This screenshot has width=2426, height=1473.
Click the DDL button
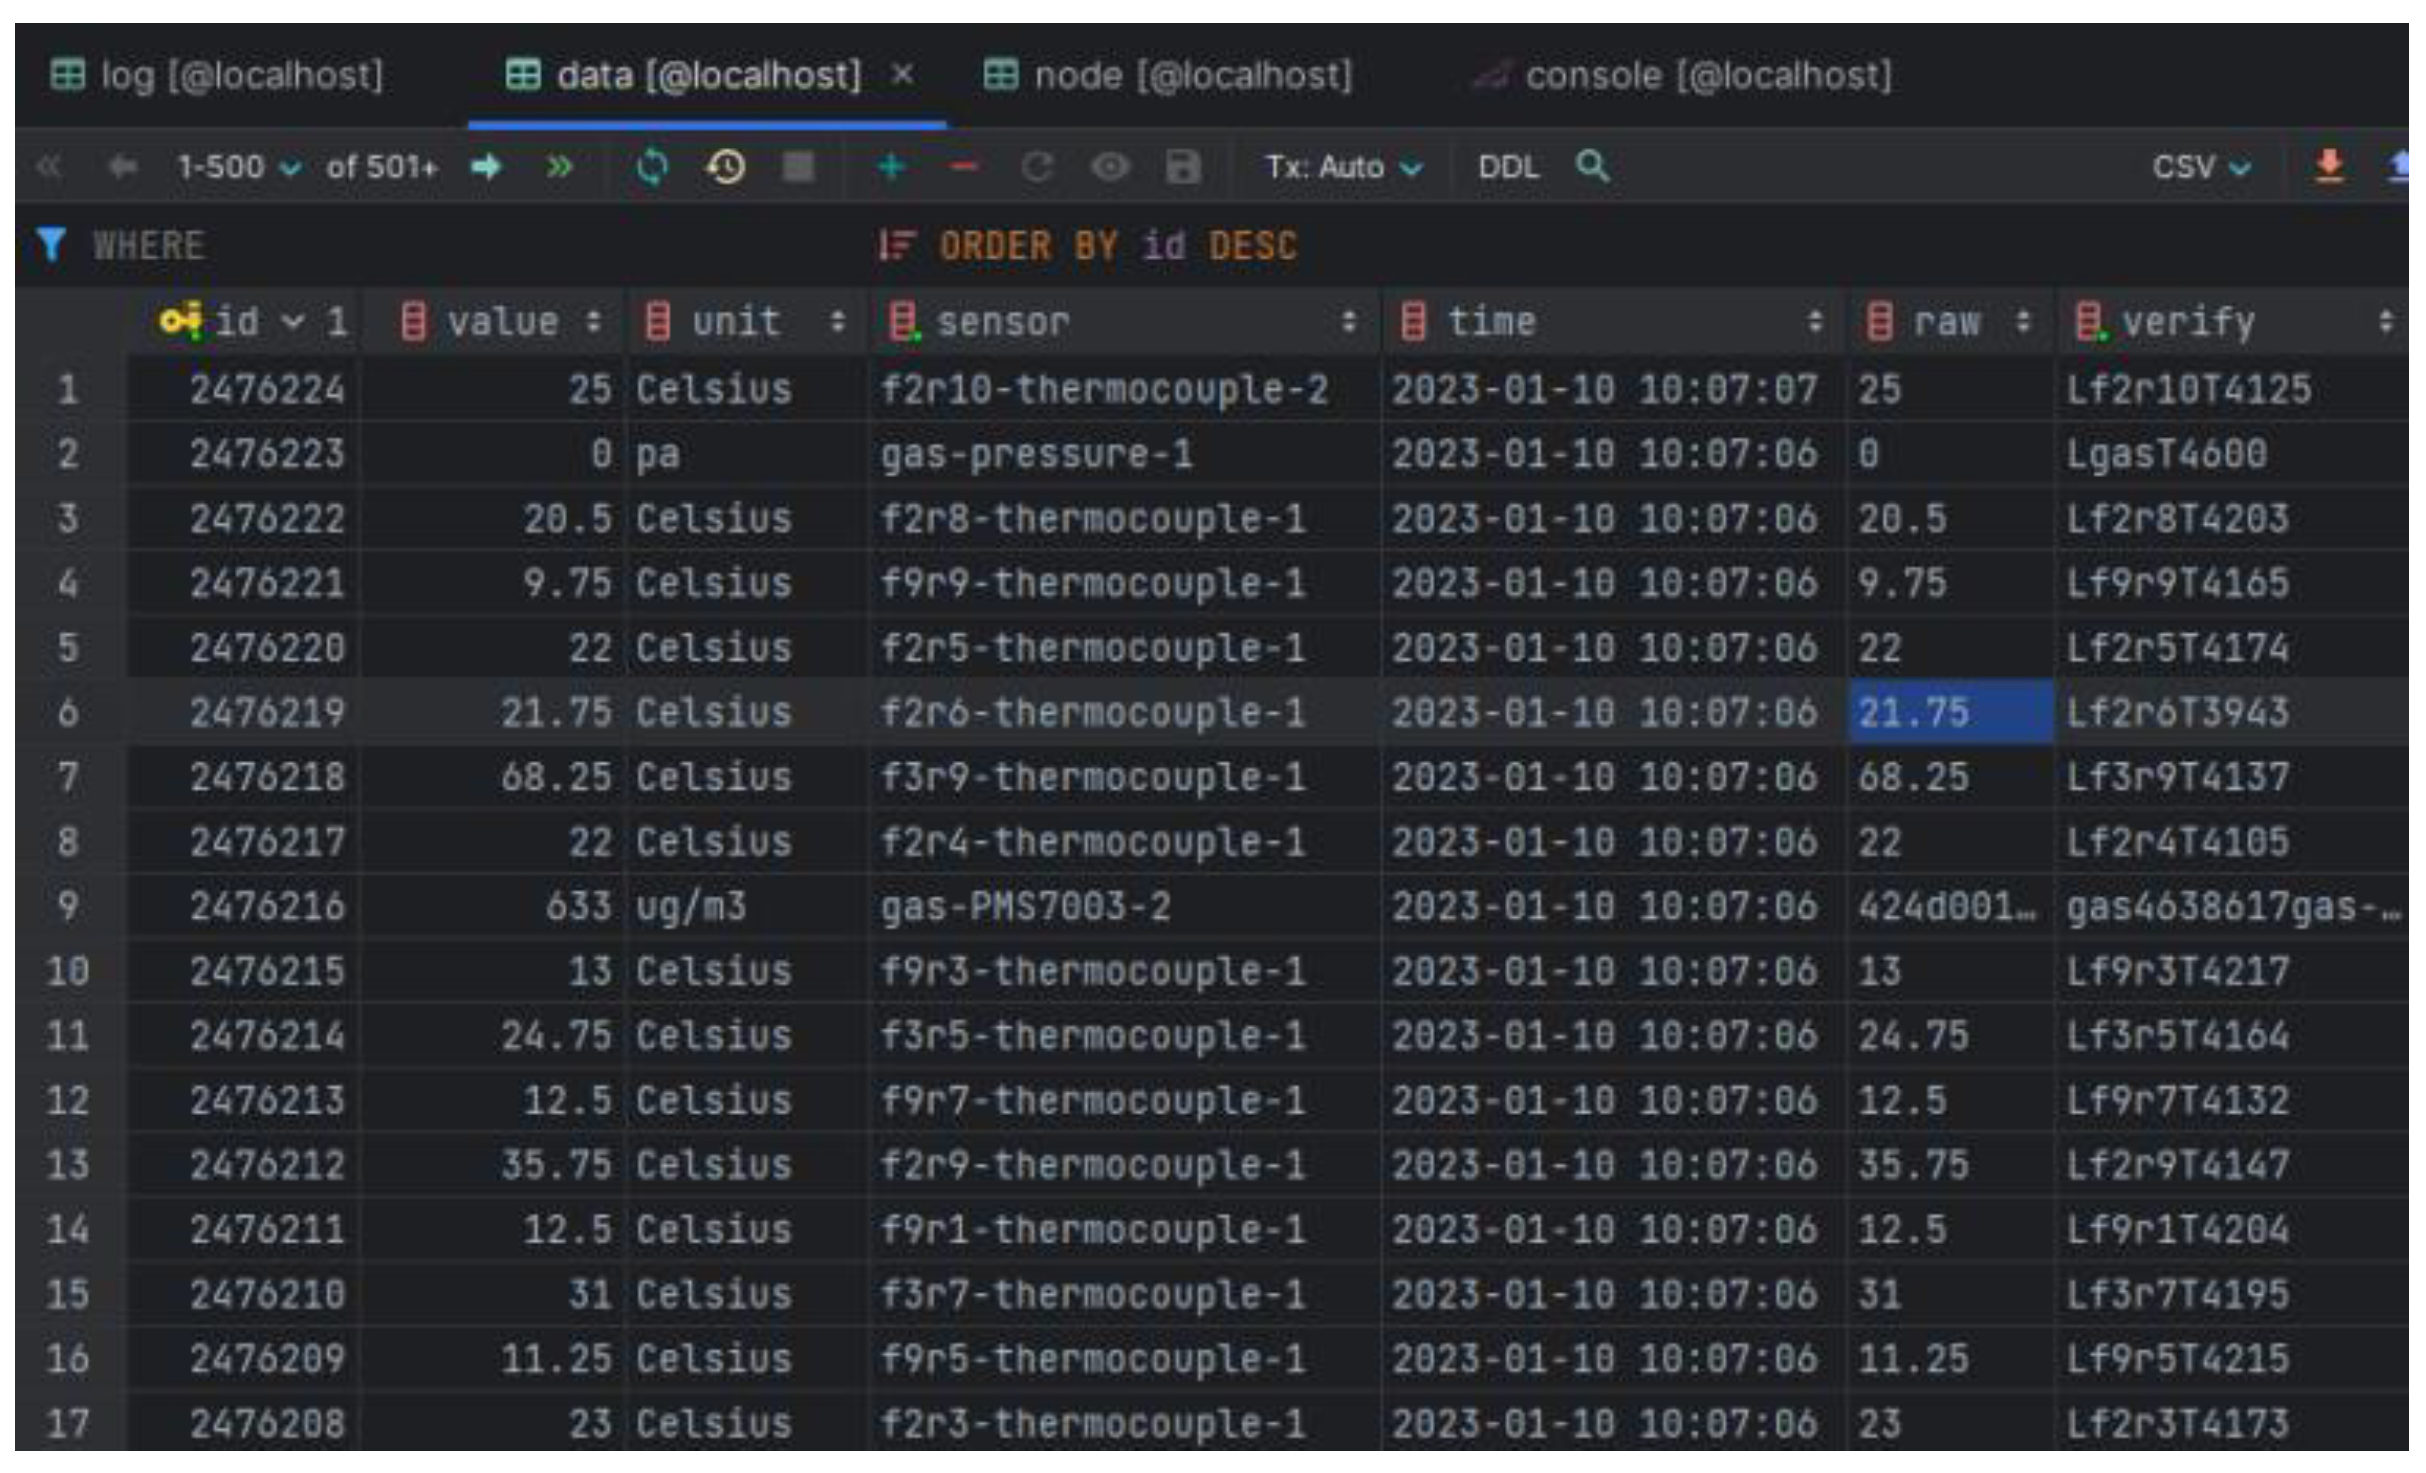pos(1508,166)
